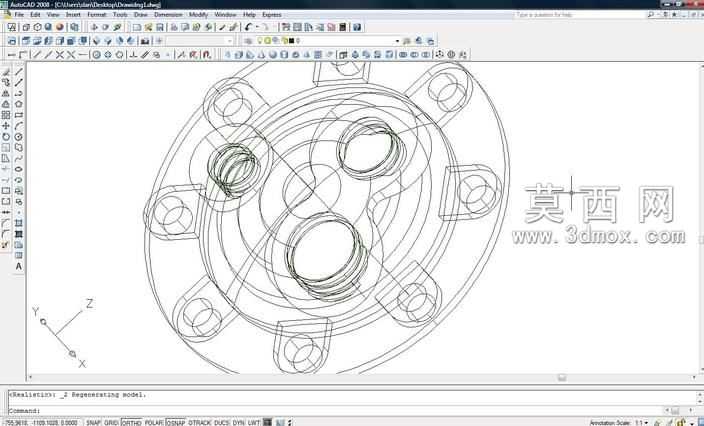The image size is (704, 426).
Task: Toggle GRID display in status bar
Action: pos(111,422)
